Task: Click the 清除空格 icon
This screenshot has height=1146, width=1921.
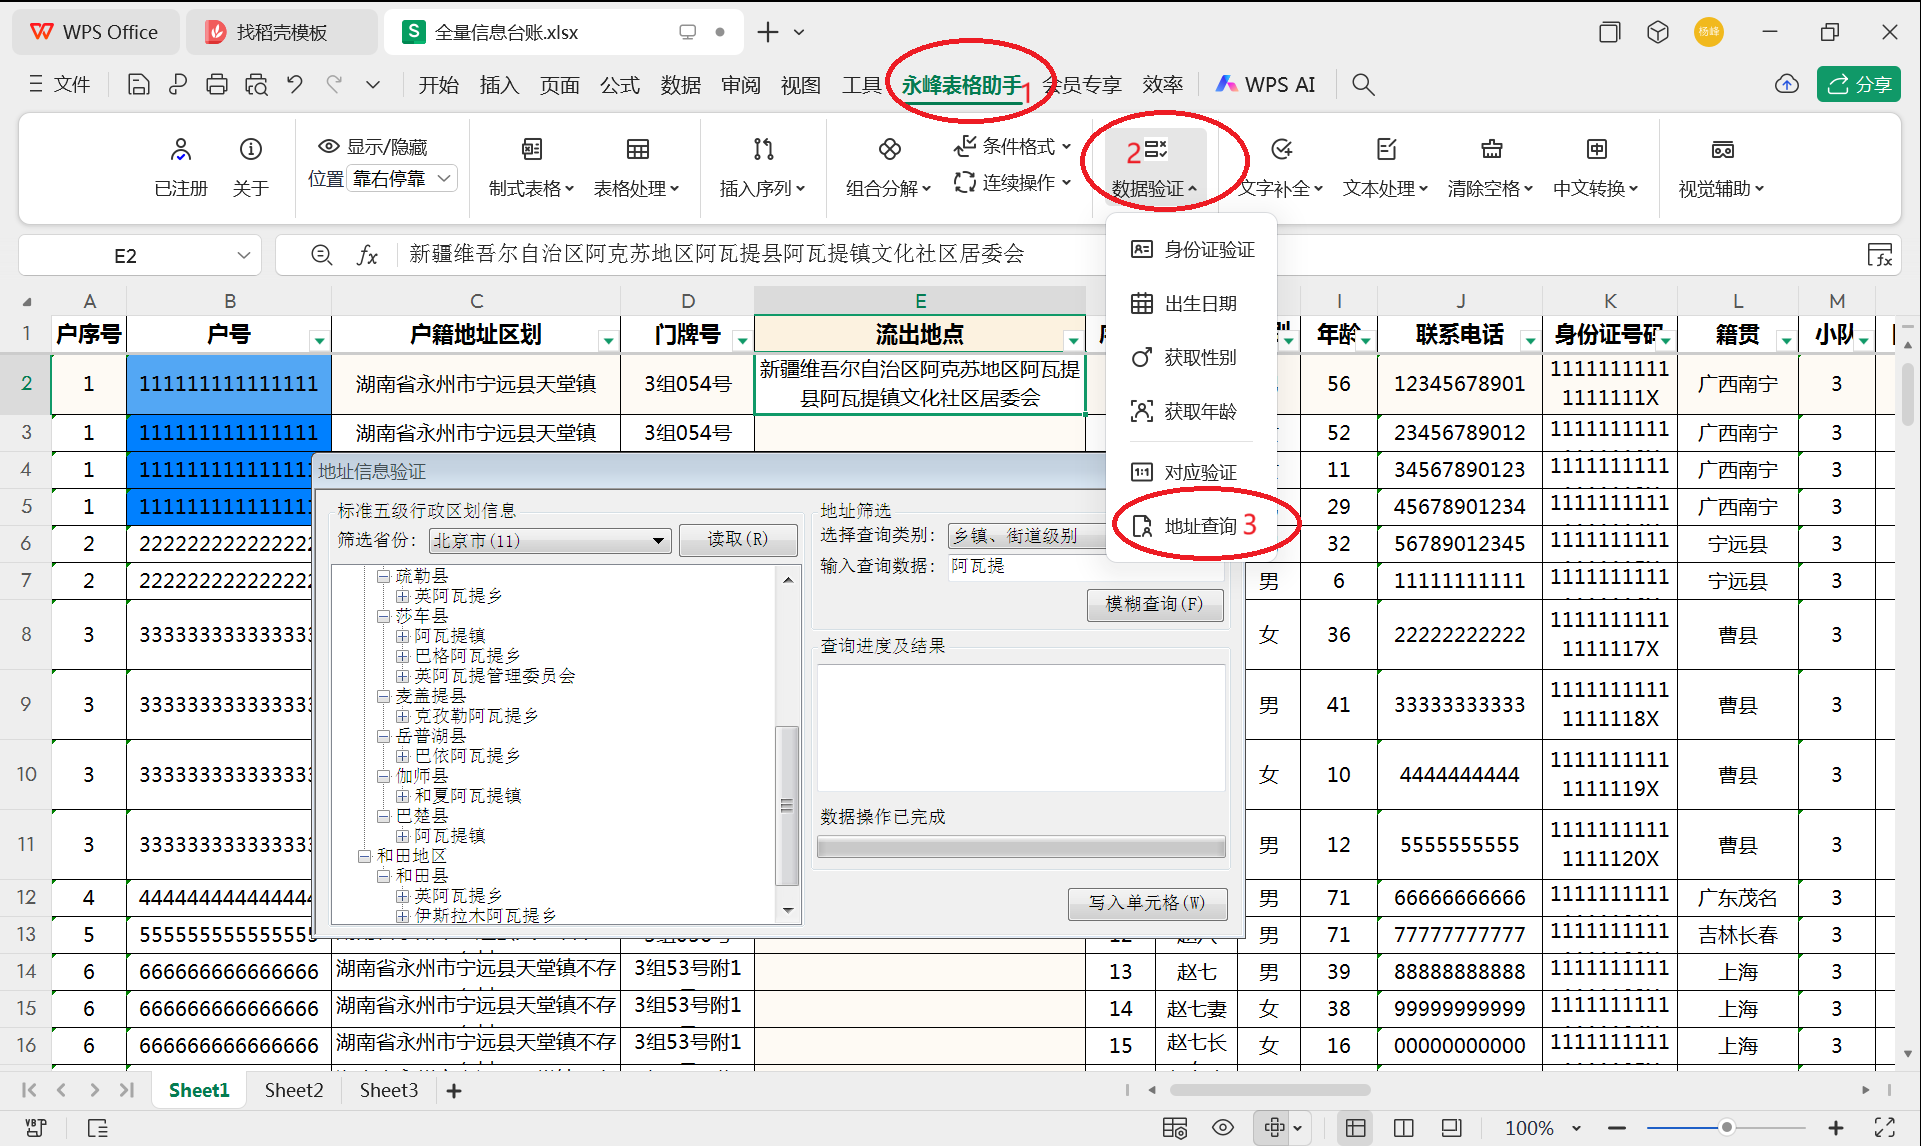Action: [1491, 167]
